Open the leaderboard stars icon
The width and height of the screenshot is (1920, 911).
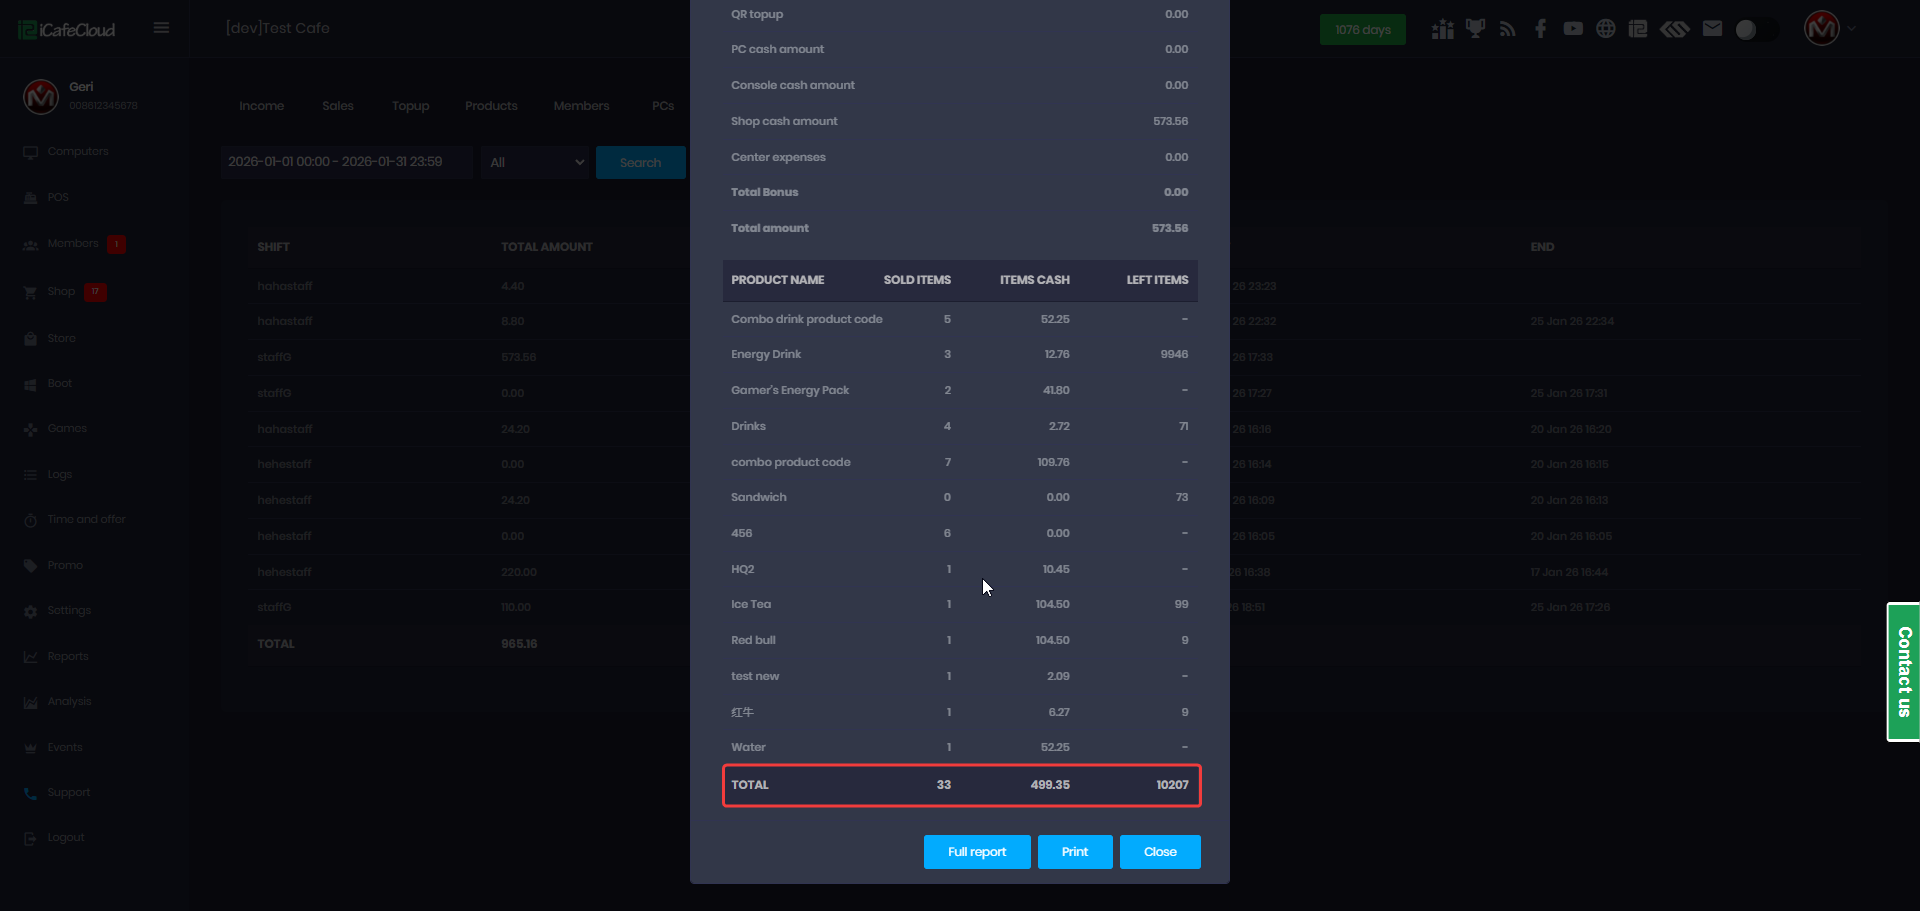1442,29
